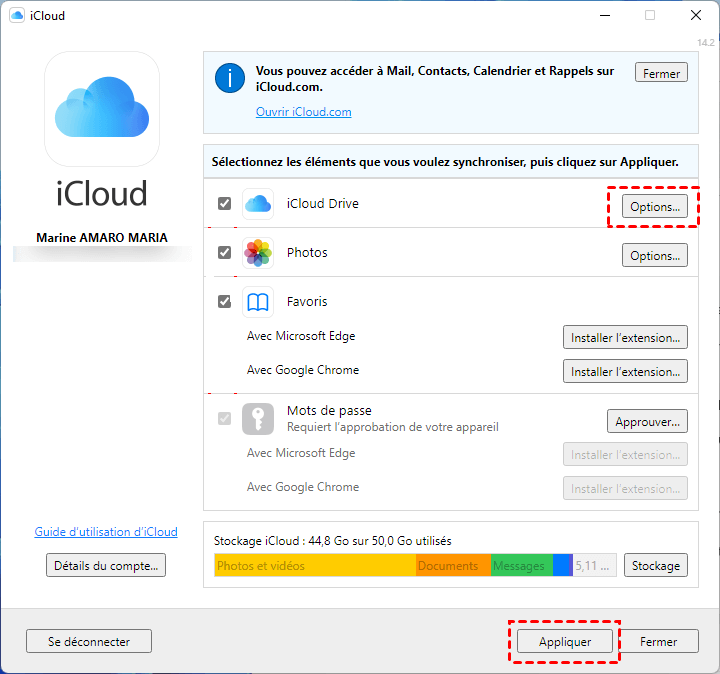Click 'Avec Microsoft Edge' under Mots de passe

pos(301,453)
